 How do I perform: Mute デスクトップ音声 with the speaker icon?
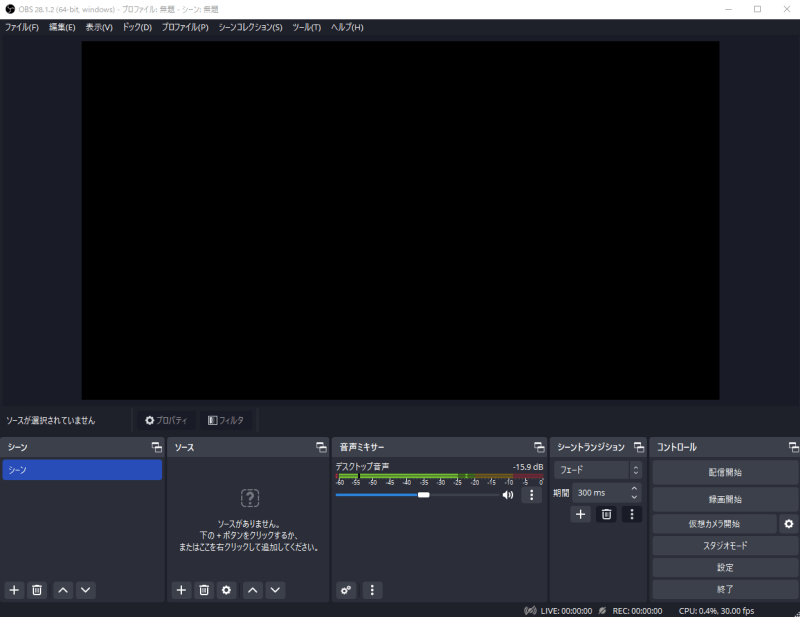(x=508, y=495)
